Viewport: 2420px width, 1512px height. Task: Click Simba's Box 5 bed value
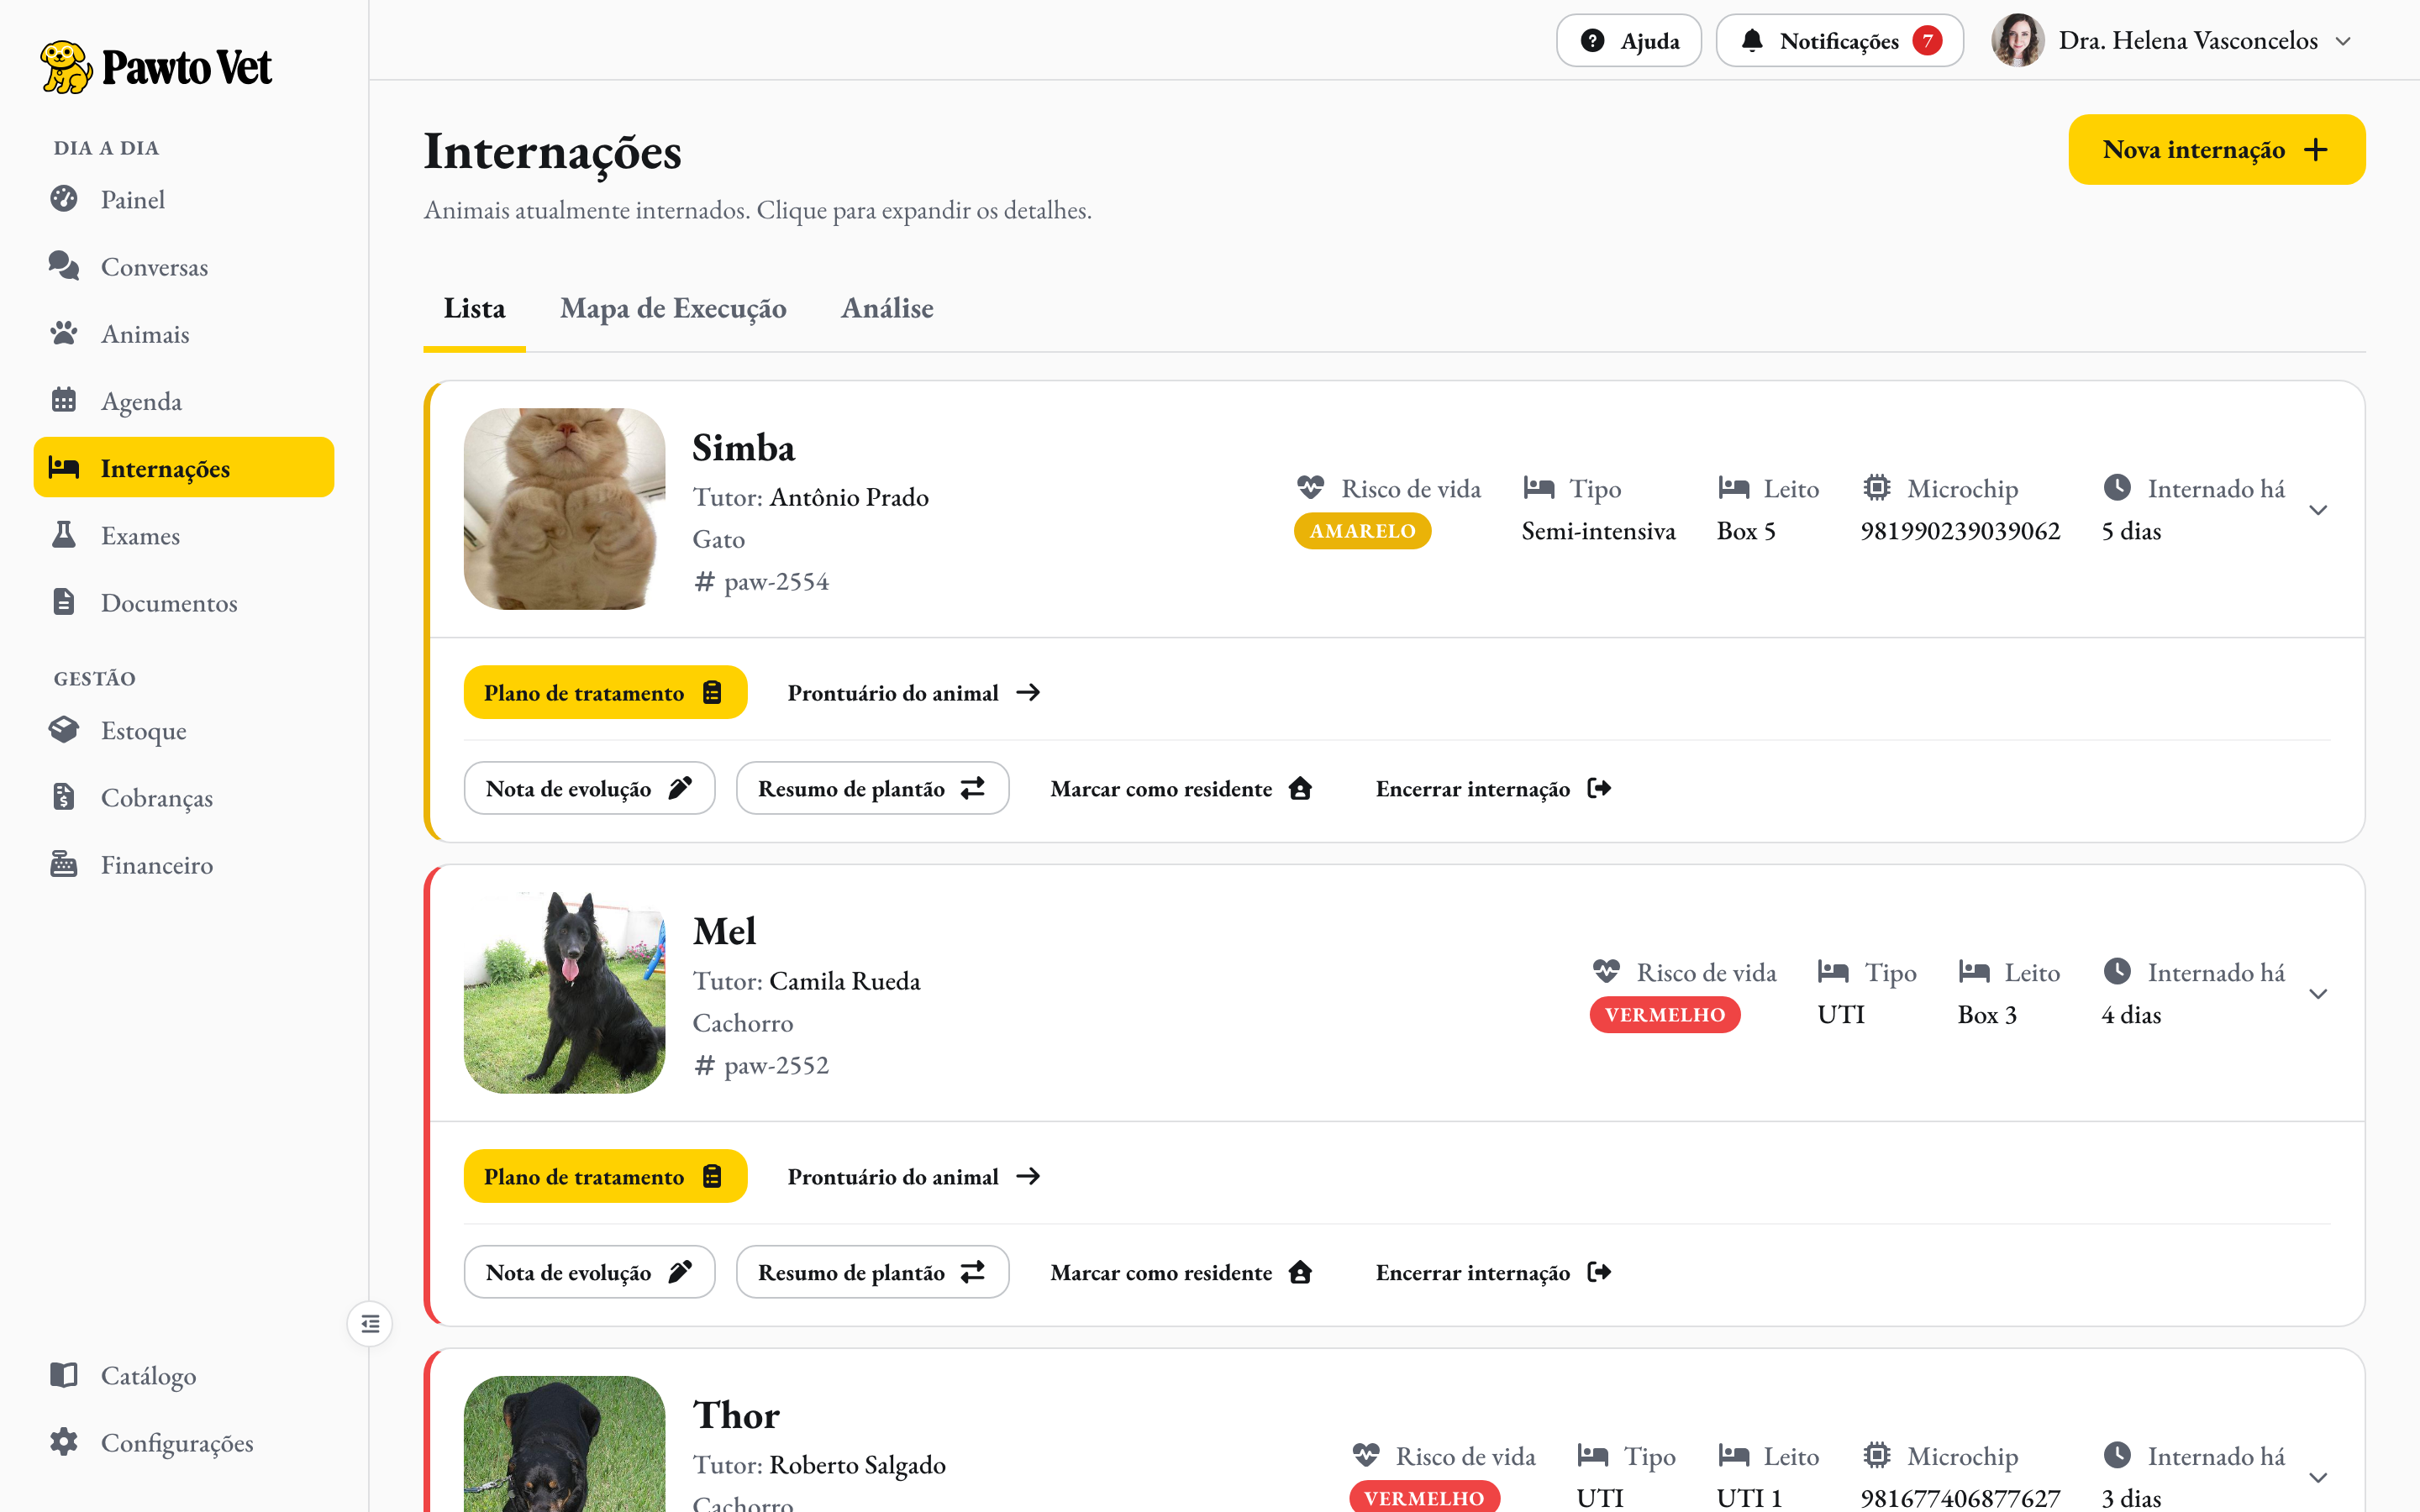(x=1746, y=531)
